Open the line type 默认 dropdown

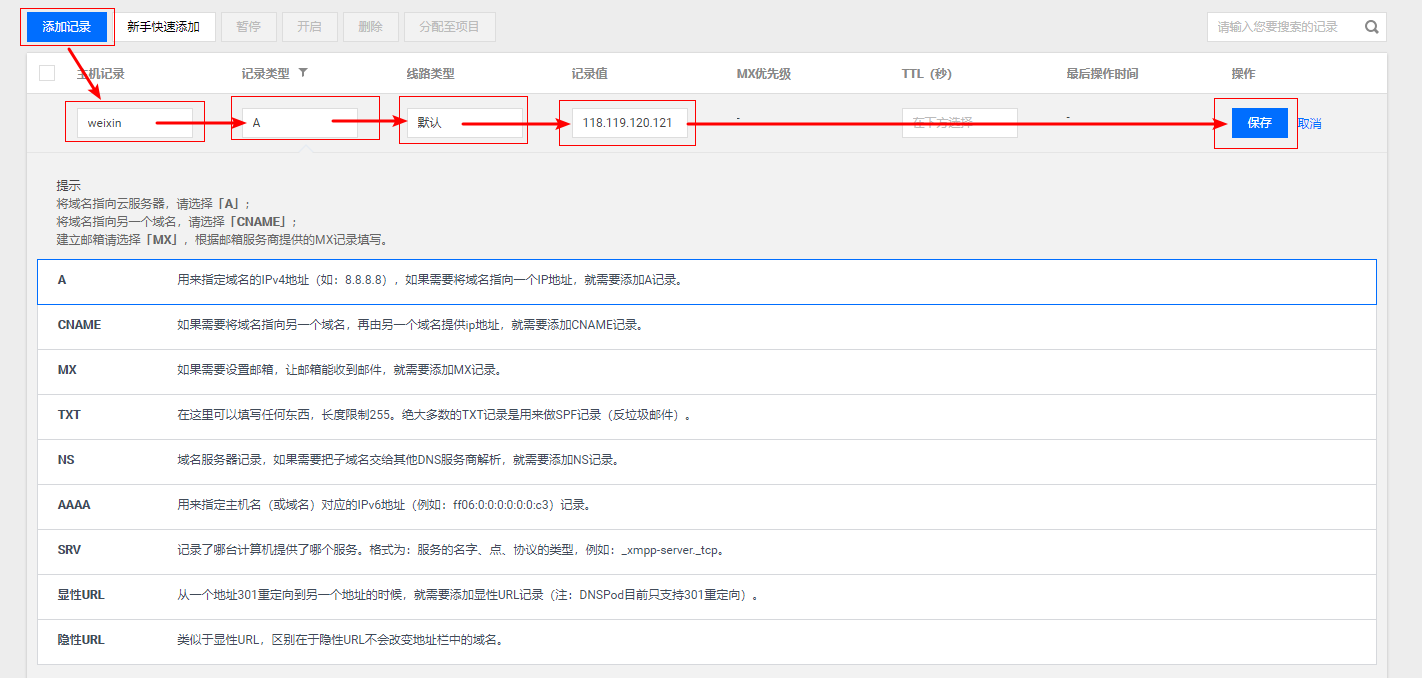pos(464,123)
